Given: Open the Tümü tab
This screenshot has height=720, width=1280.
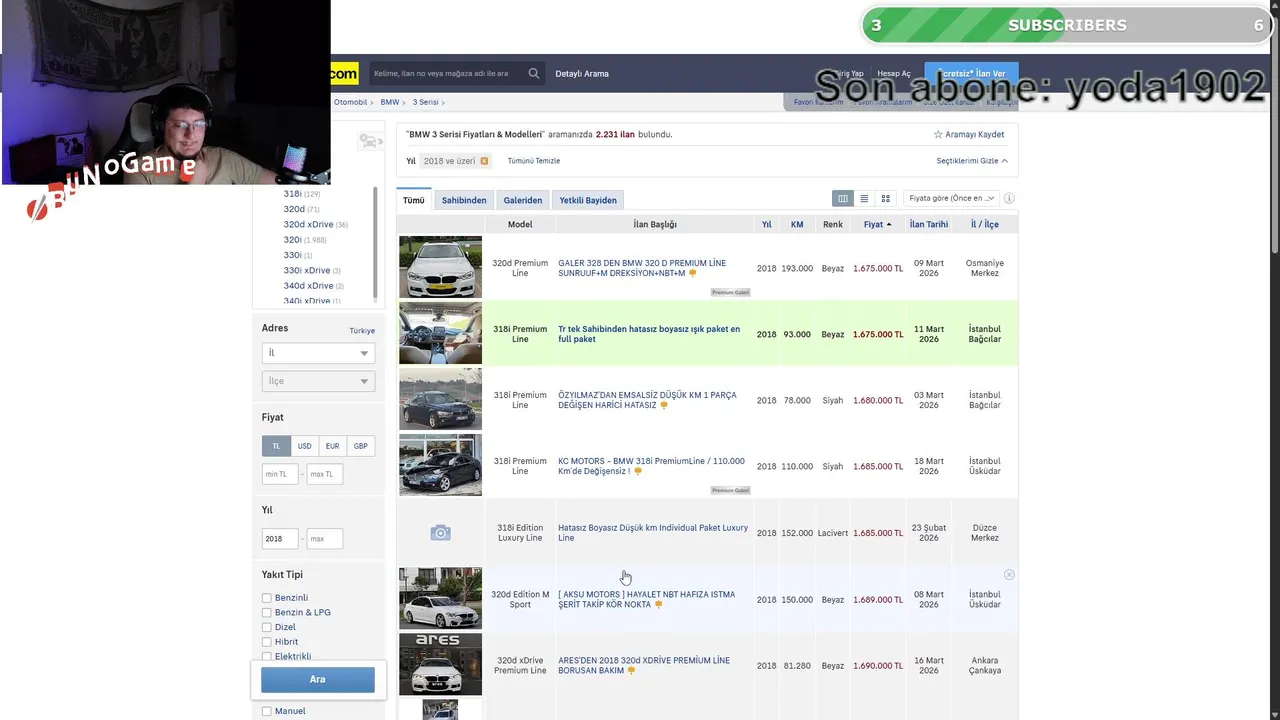Looking at the screenshot, I should [414, 200].
